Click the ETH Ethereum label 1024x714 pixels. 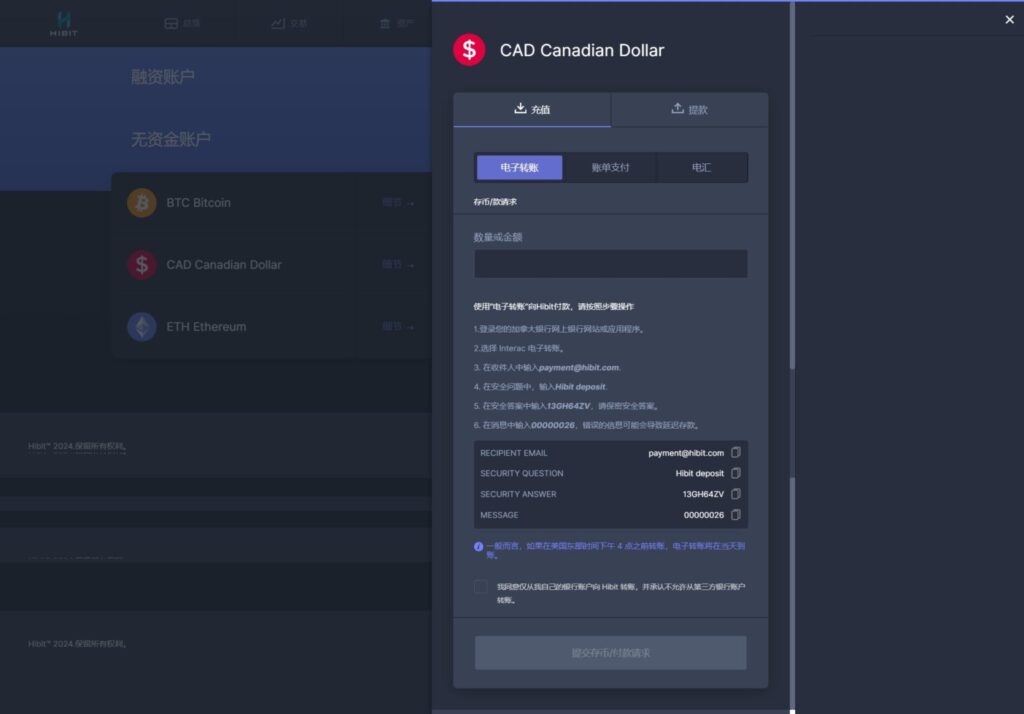click(x=206, y=327)
